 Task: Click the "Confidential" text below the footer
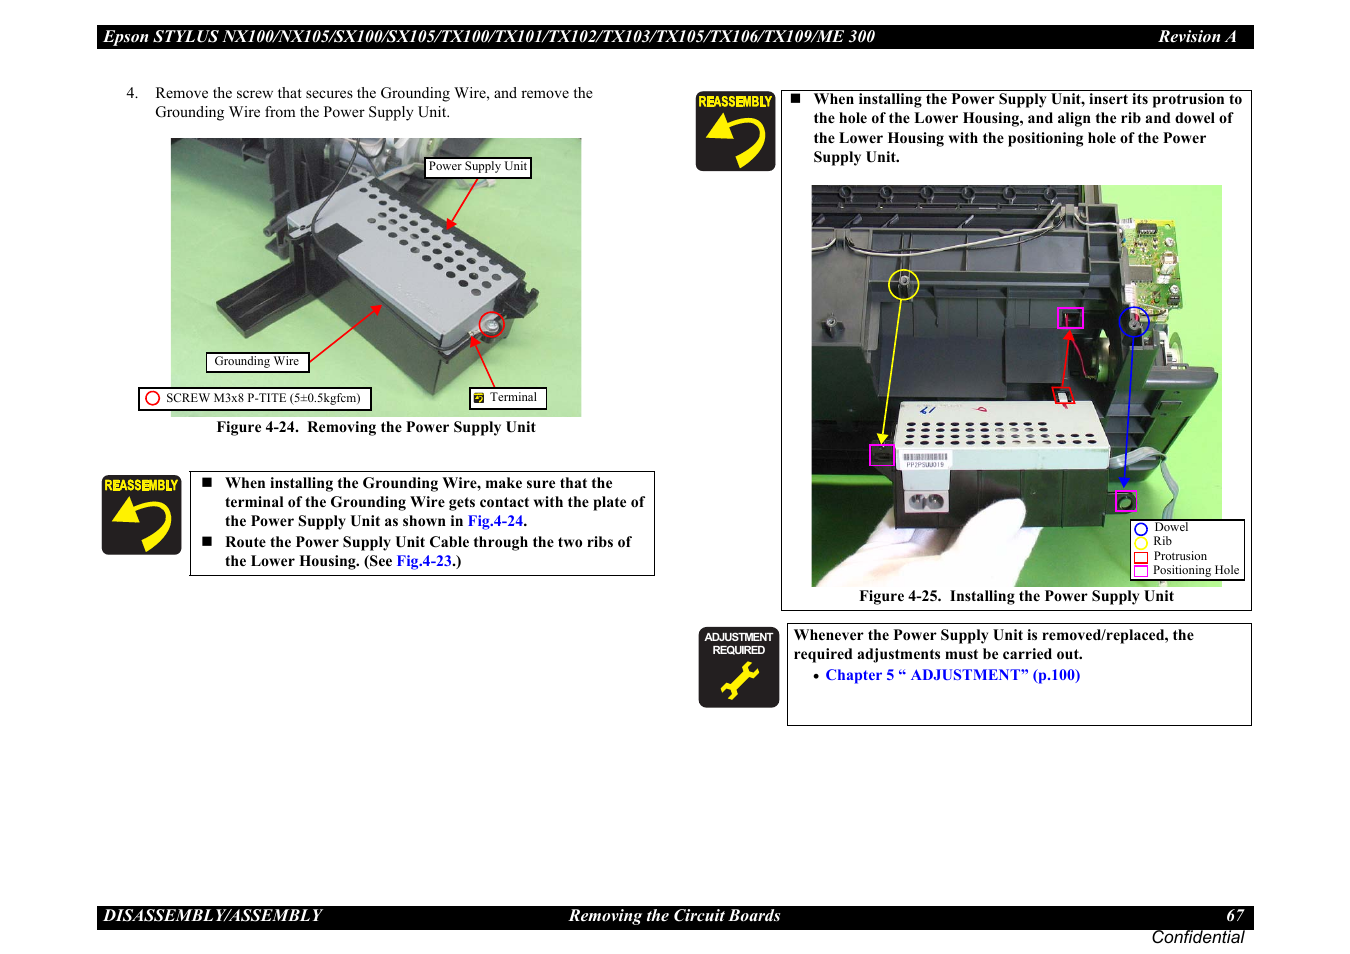click(1197, 937)
